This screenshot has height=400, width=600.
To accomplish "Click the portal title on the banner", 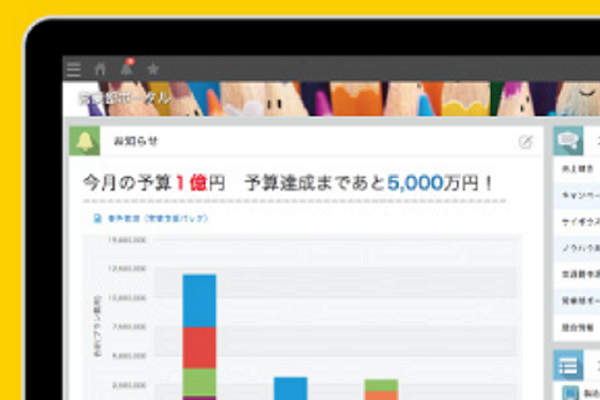I will click(125, 98).
